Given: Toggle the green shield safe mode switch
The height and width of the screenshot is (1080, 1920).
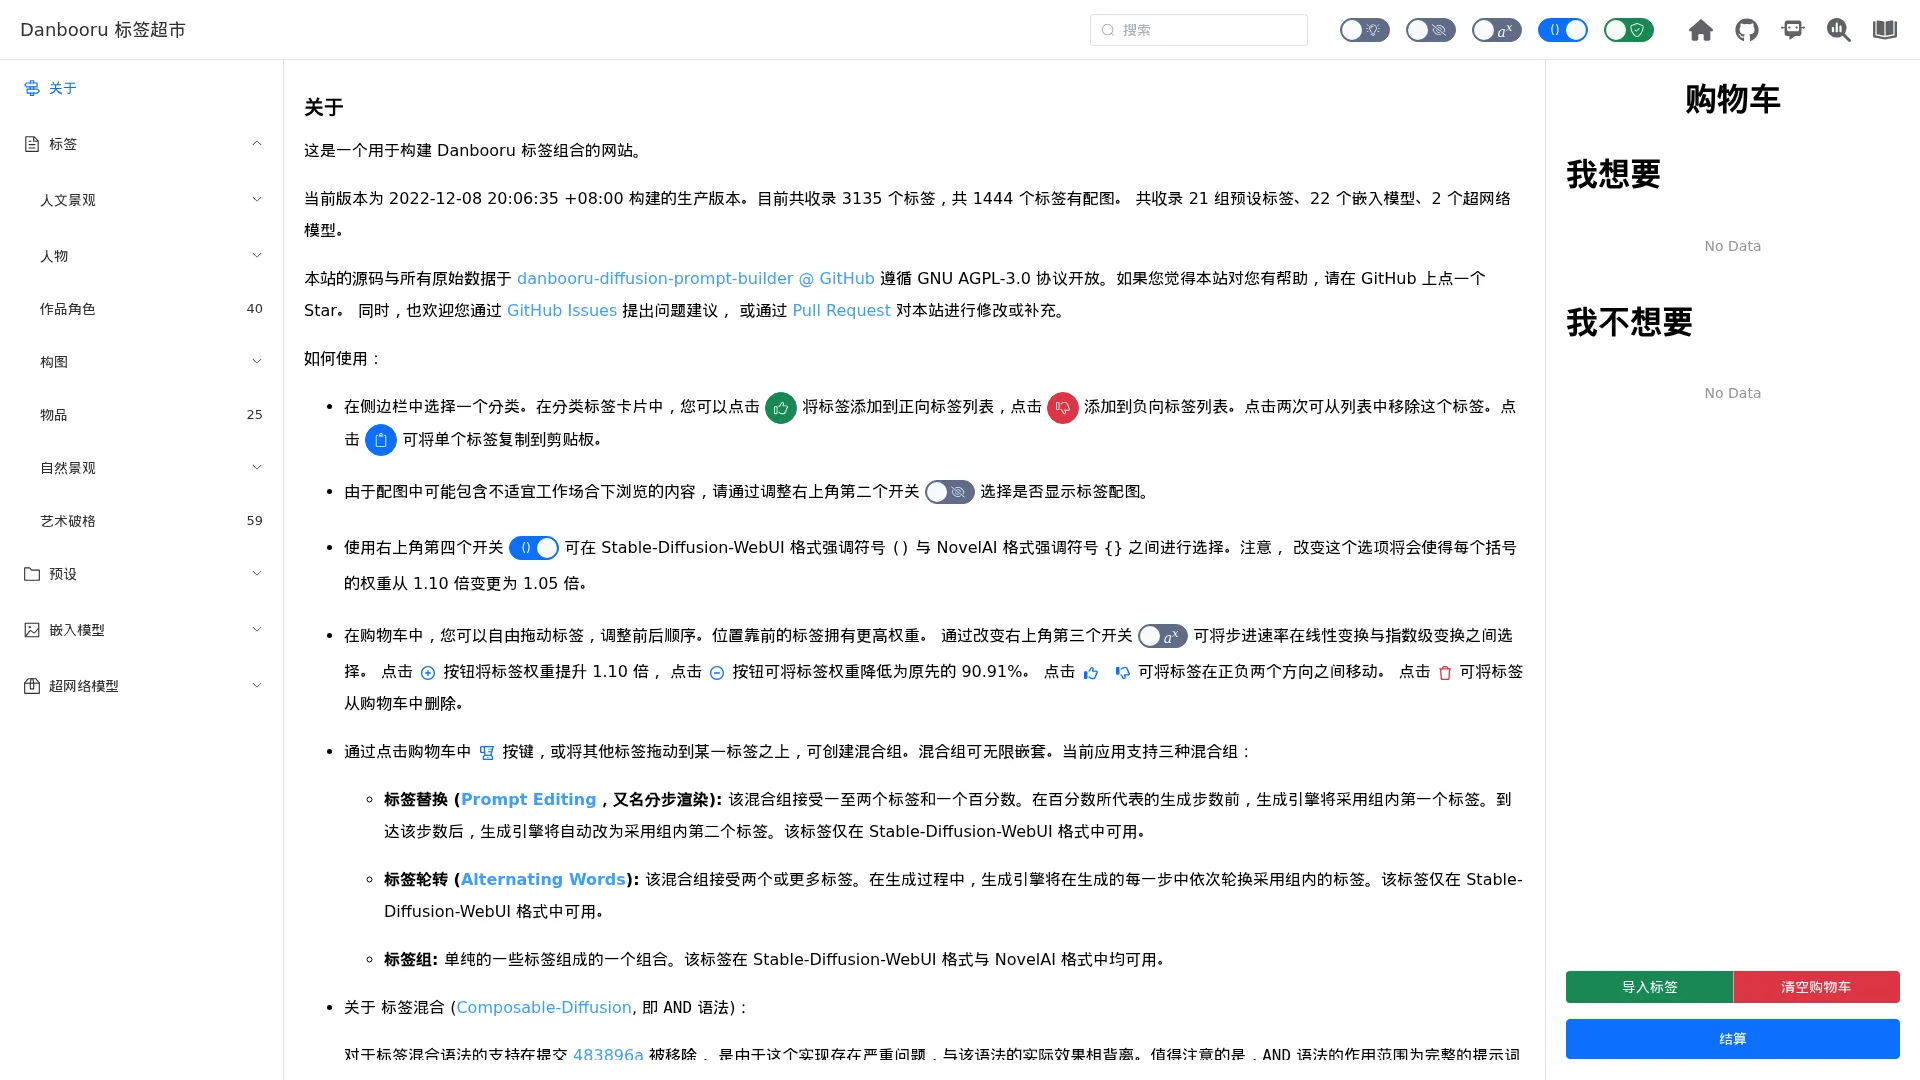Looking at the screenshot, I should (x=1628, y=30).
